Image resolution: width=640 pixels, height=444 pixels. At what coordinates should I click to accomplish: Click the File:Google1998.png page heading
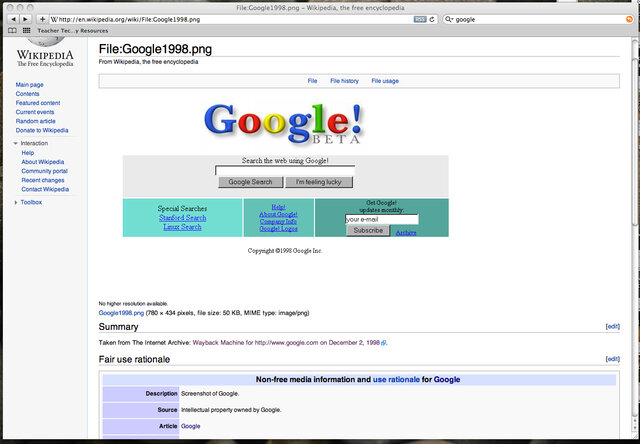click(x=155, y=49)
